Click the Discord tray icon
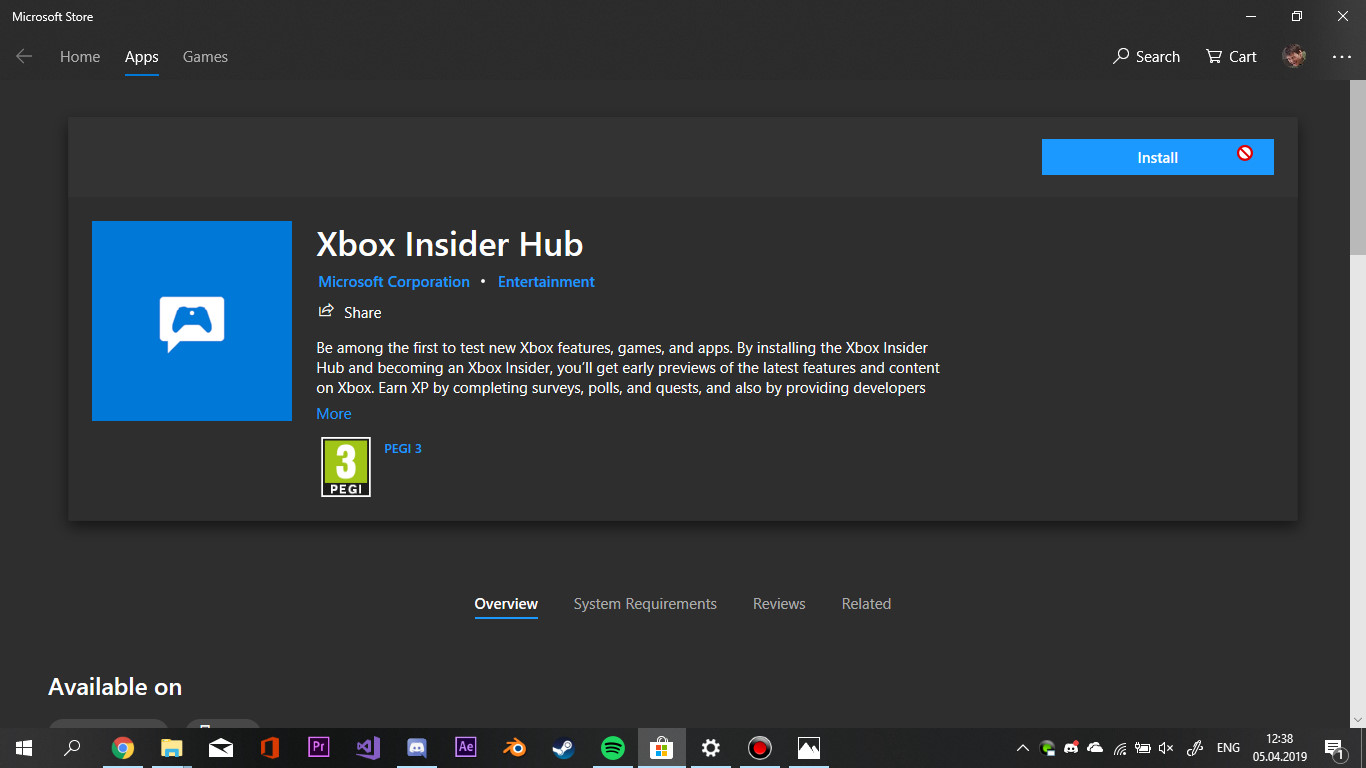 pyautogui.click(x=1071, y=748)
